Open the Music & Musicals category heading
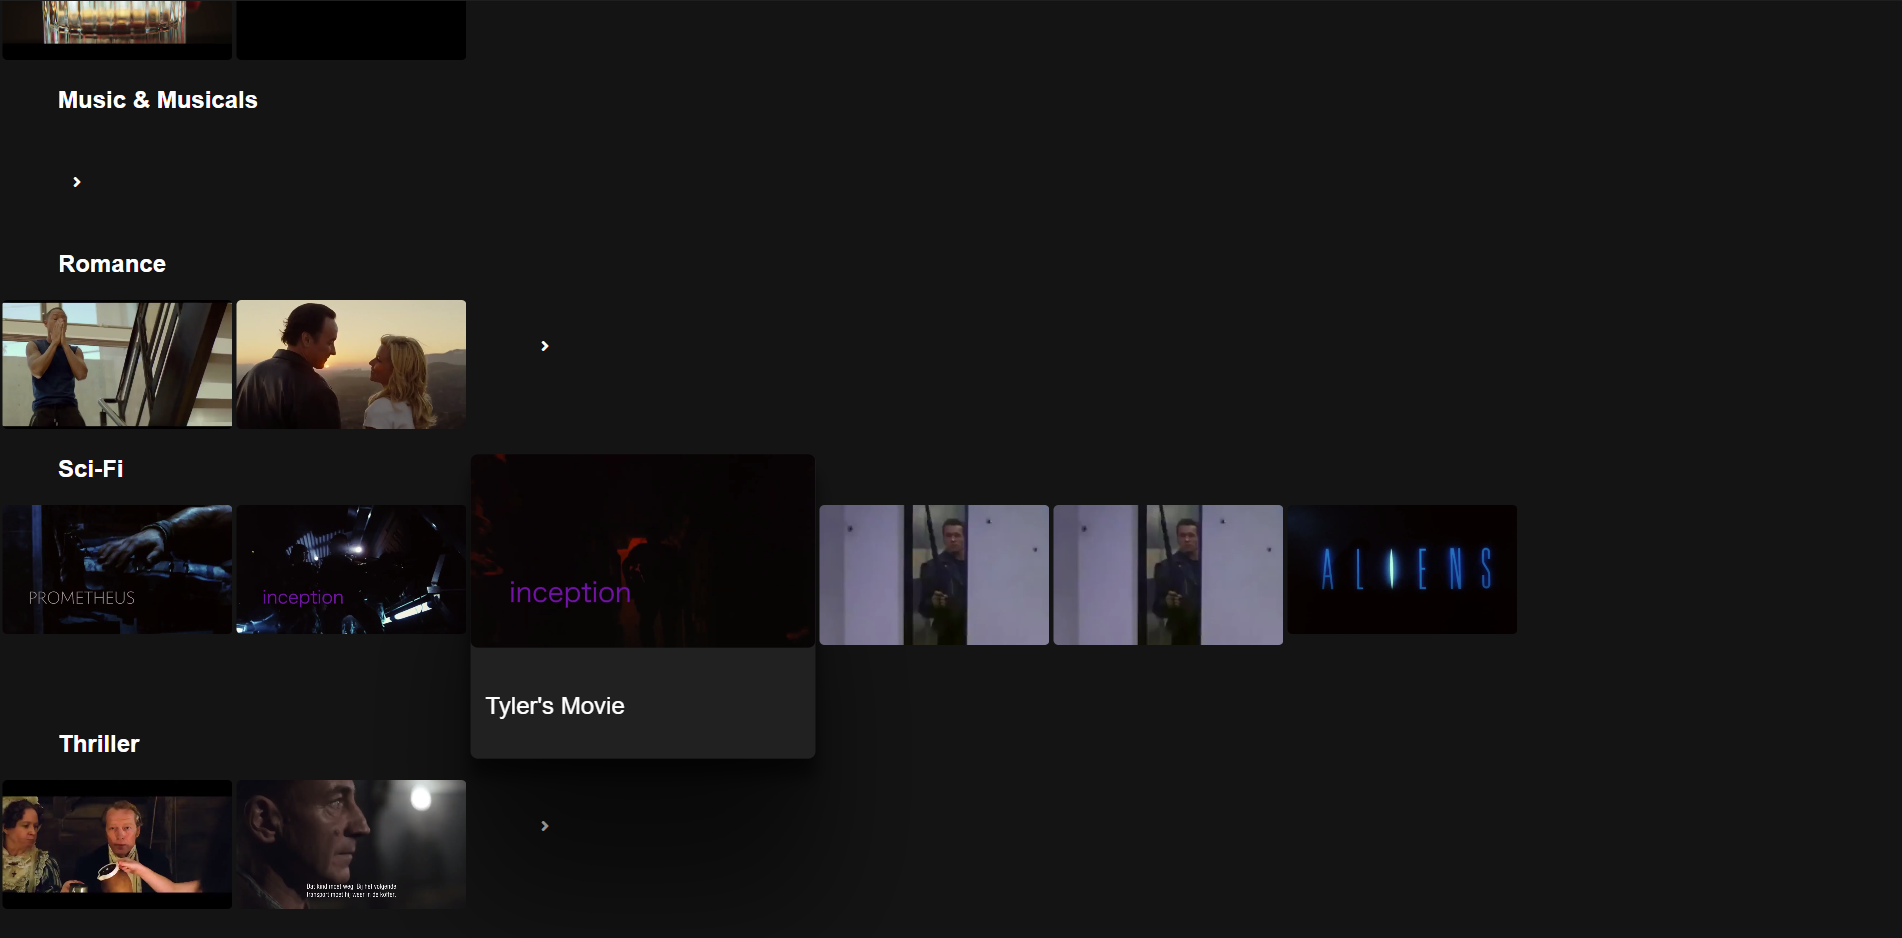Viewport: 1902px width, 938px height. [158, 100]
